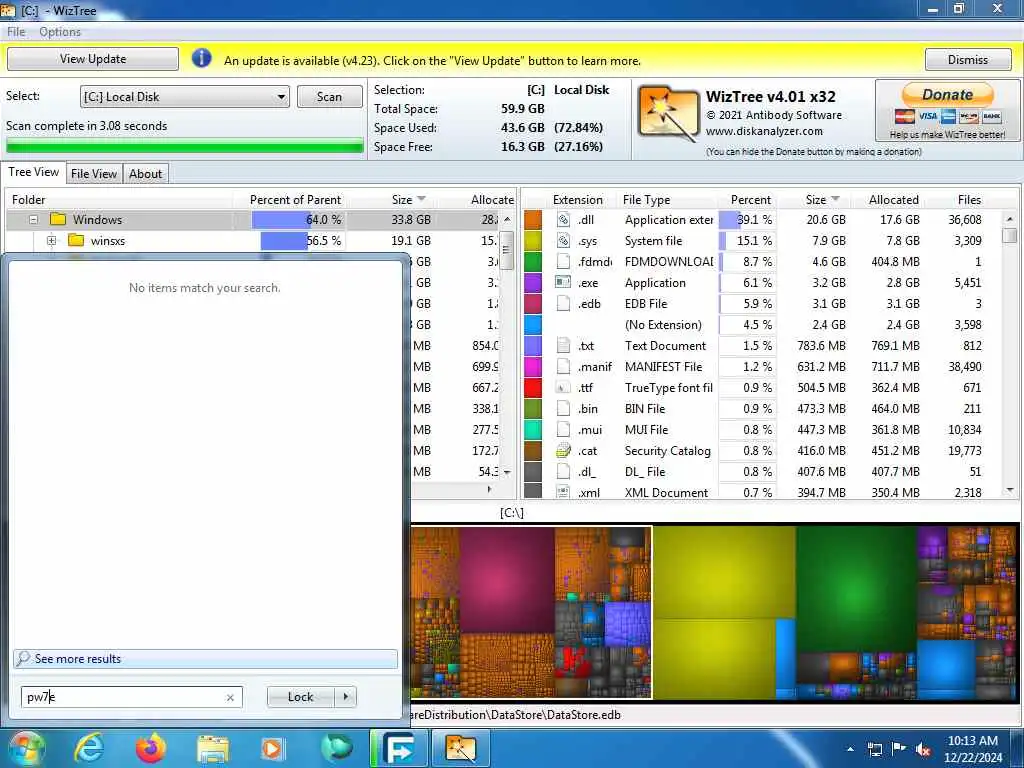Click the Files column header
The height and width of the screenshot is (768, 1024).
point(969,199)
